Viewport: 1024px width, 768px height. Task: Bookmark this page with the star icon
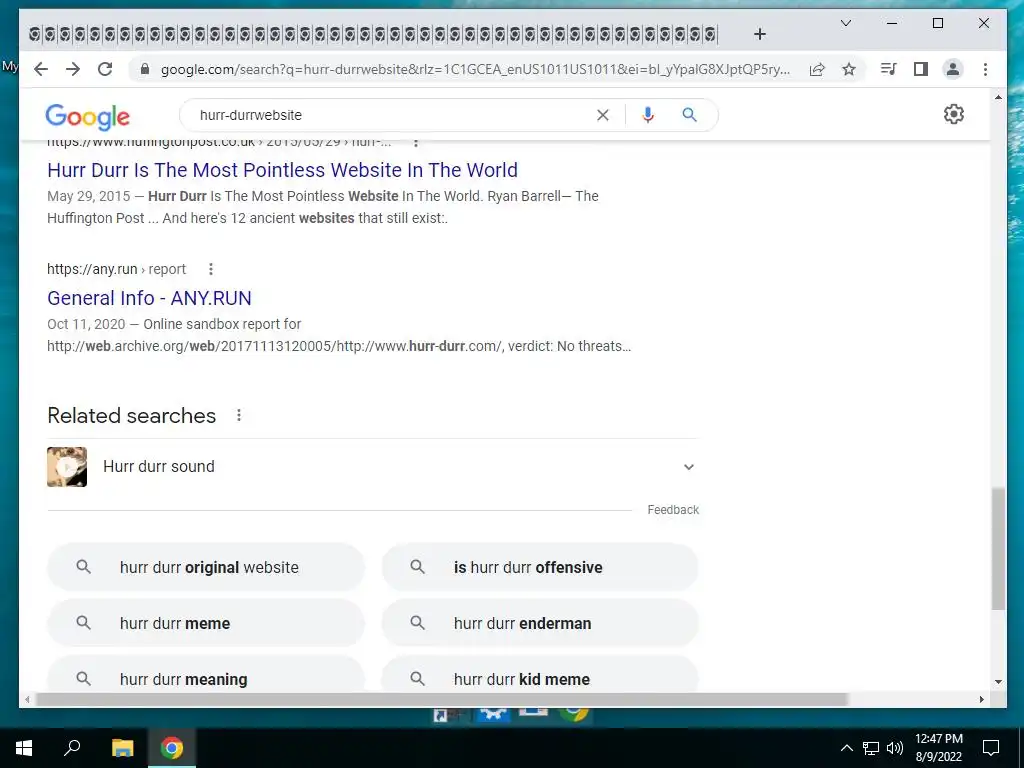point(848,69)
